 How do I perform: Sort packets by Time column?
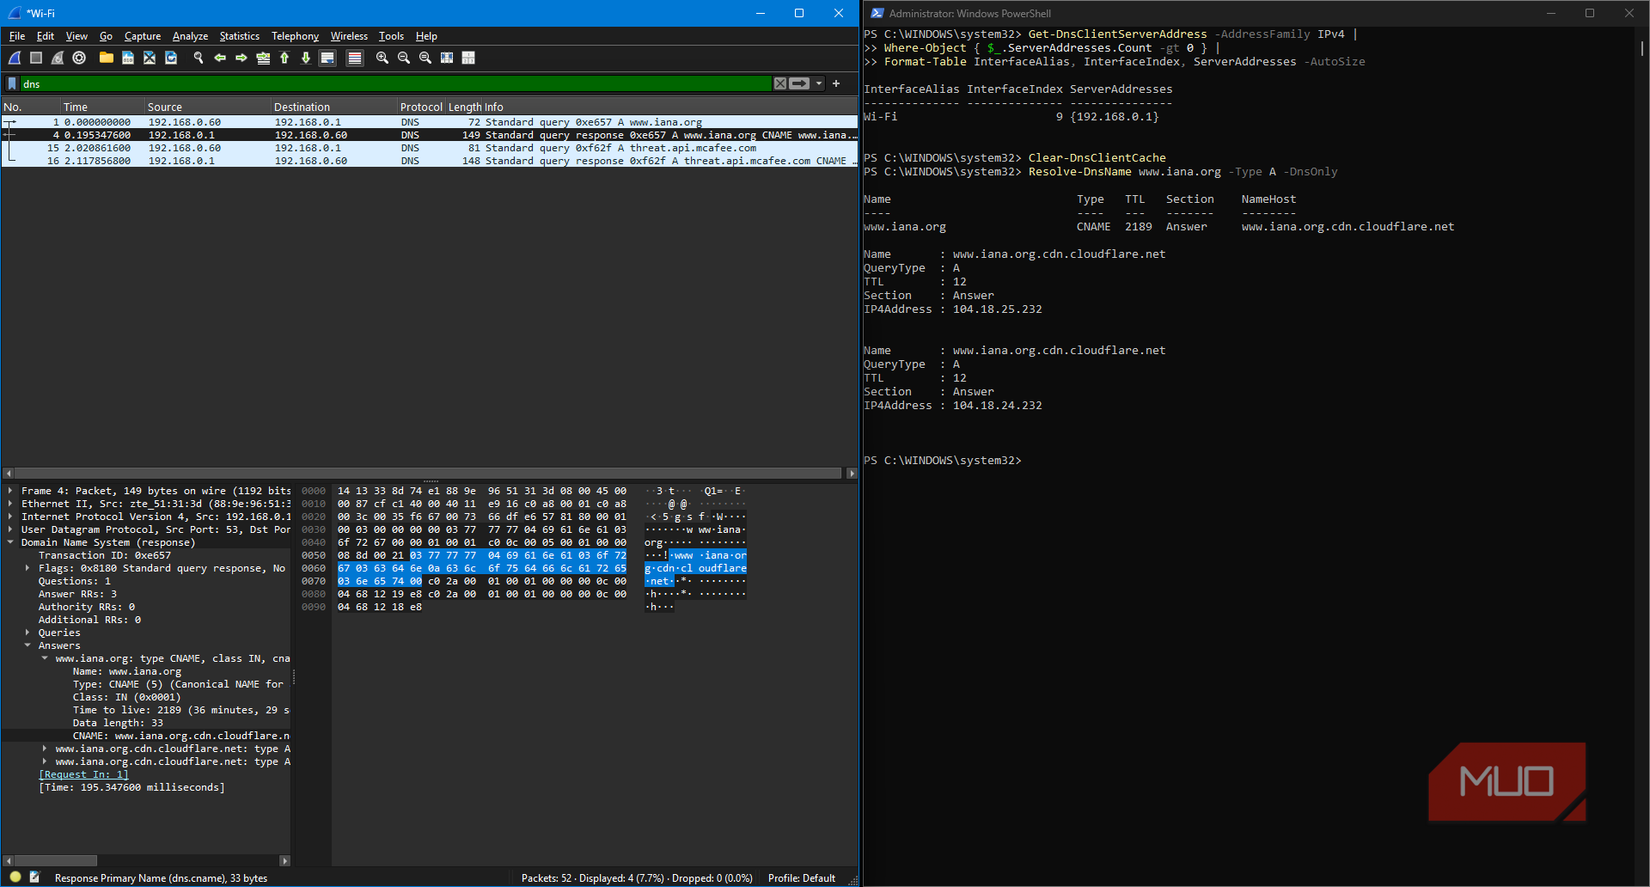pos(101,107)
